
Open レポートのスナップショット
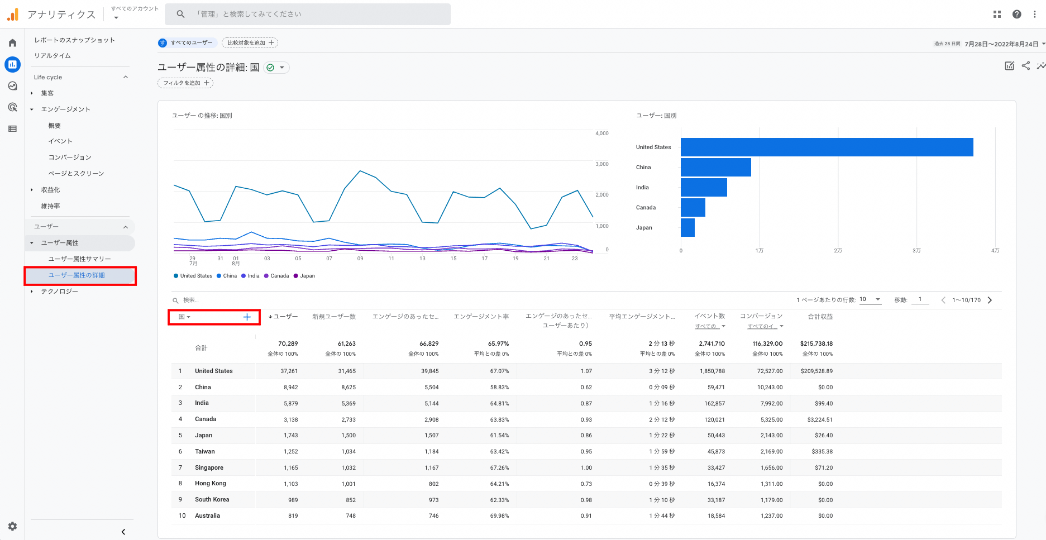click(x=74, y=41)
